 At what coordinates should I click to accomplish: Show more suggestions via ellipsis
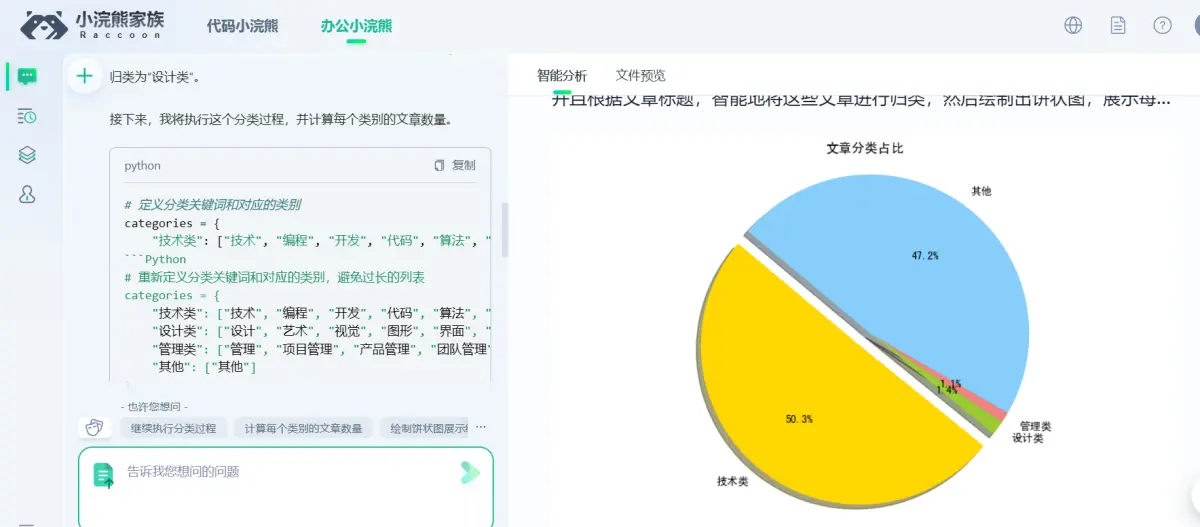(481, 427)
